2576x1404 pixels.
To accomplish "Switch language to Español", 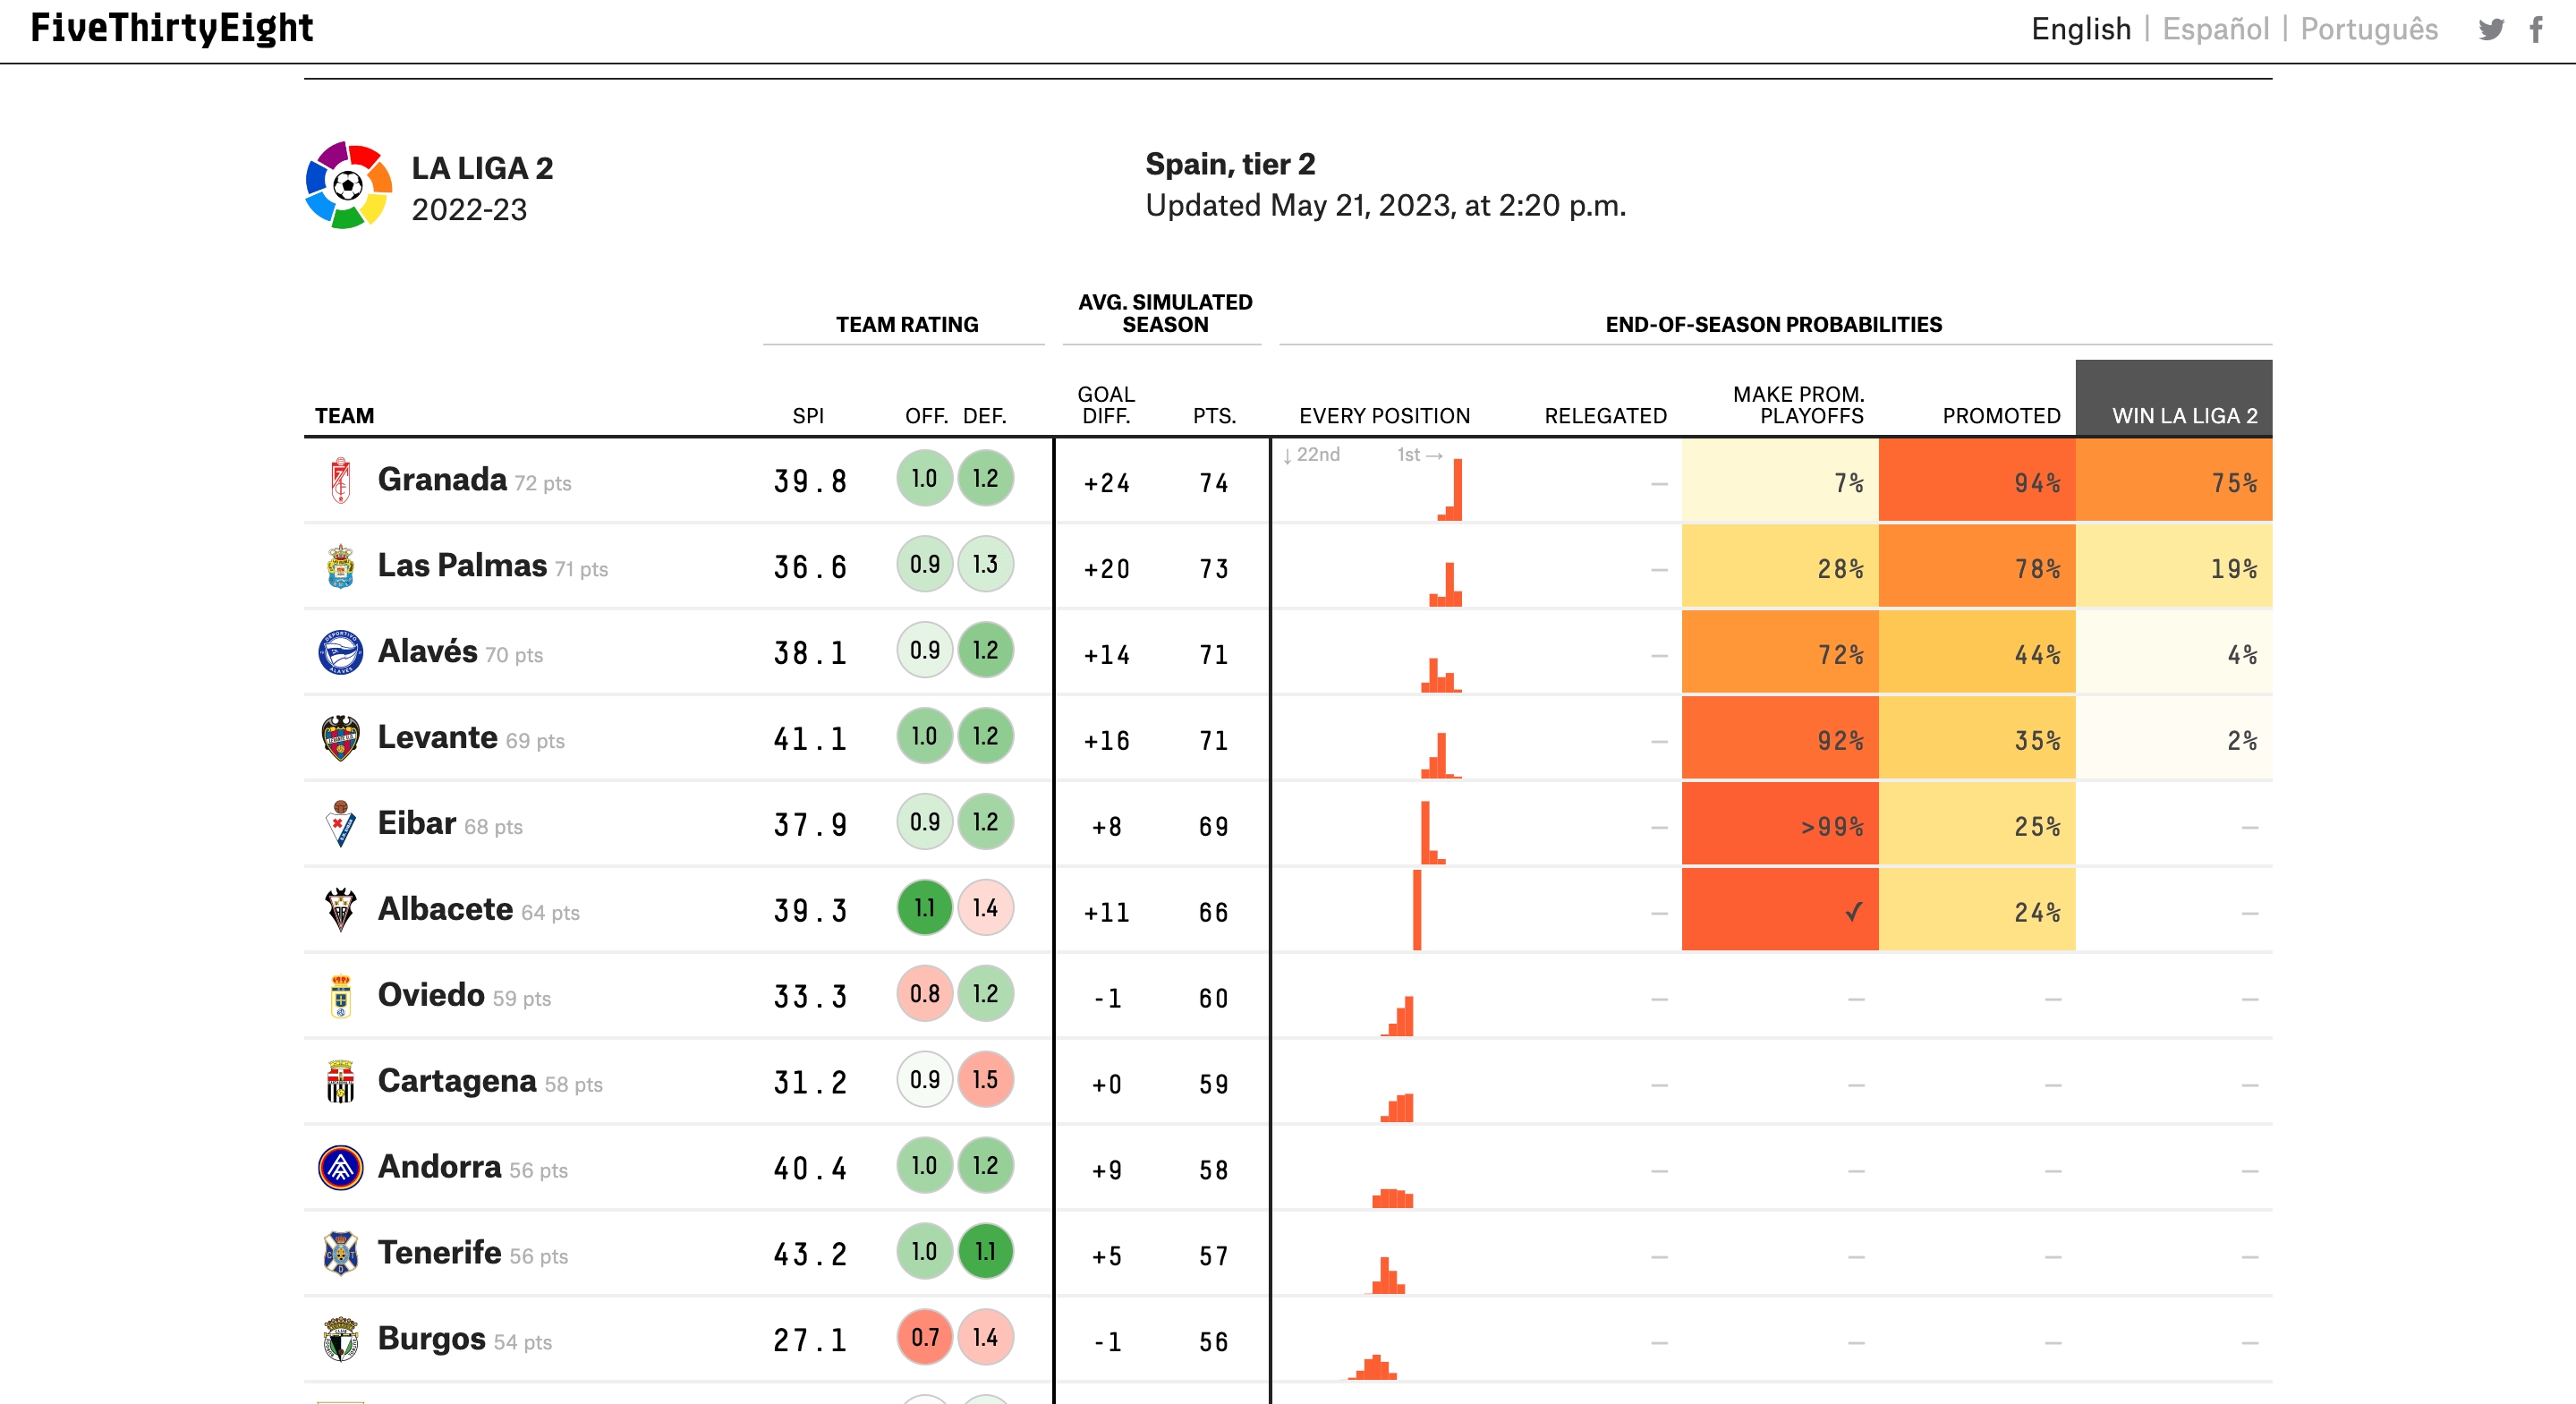I will click(x=2215, y=29).
